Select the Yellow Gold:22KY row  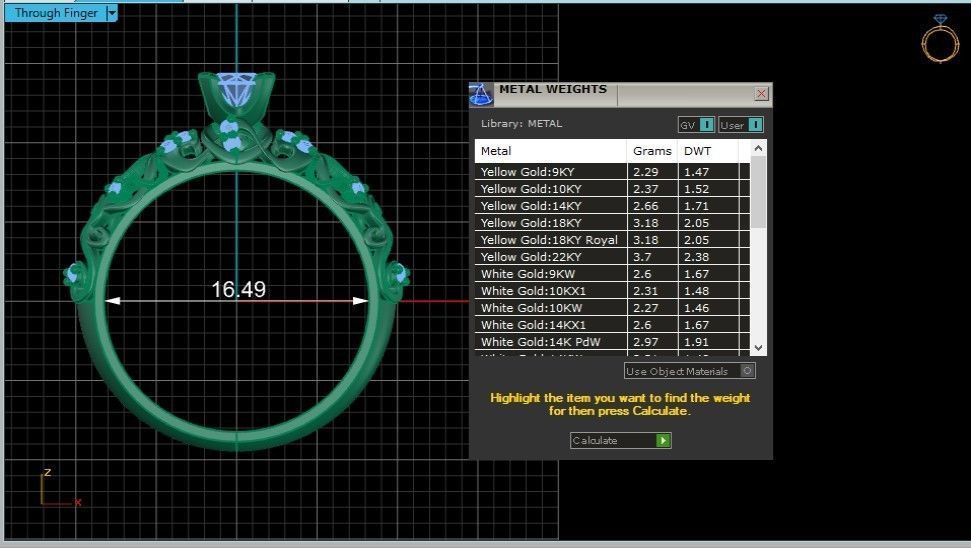point(612,256)
